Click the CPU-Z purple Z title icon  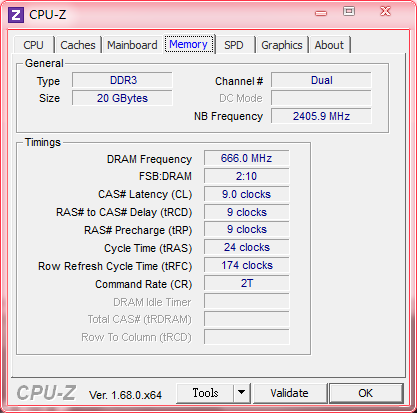point(16,15)
